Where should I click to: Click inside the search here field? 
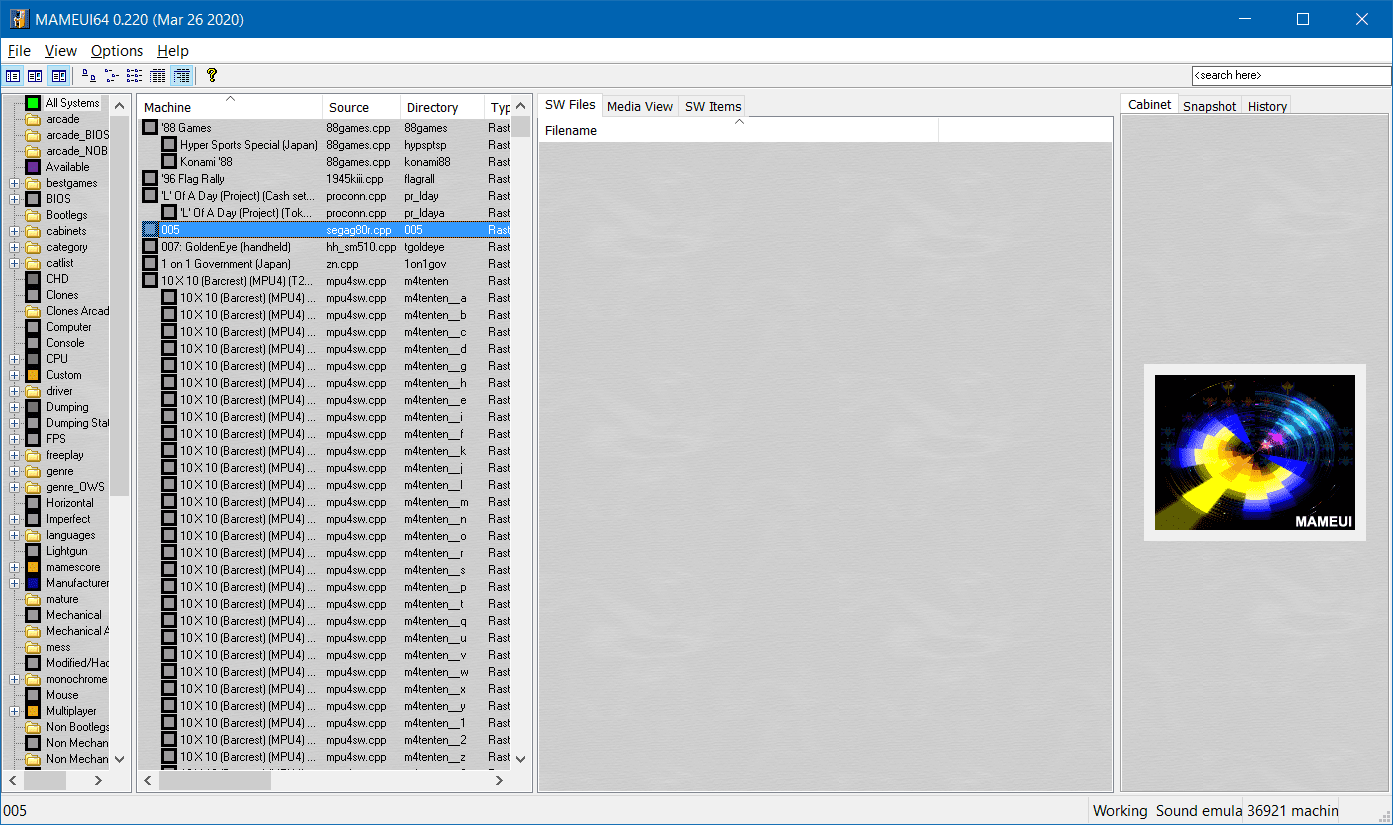[x=1291, y=75]
